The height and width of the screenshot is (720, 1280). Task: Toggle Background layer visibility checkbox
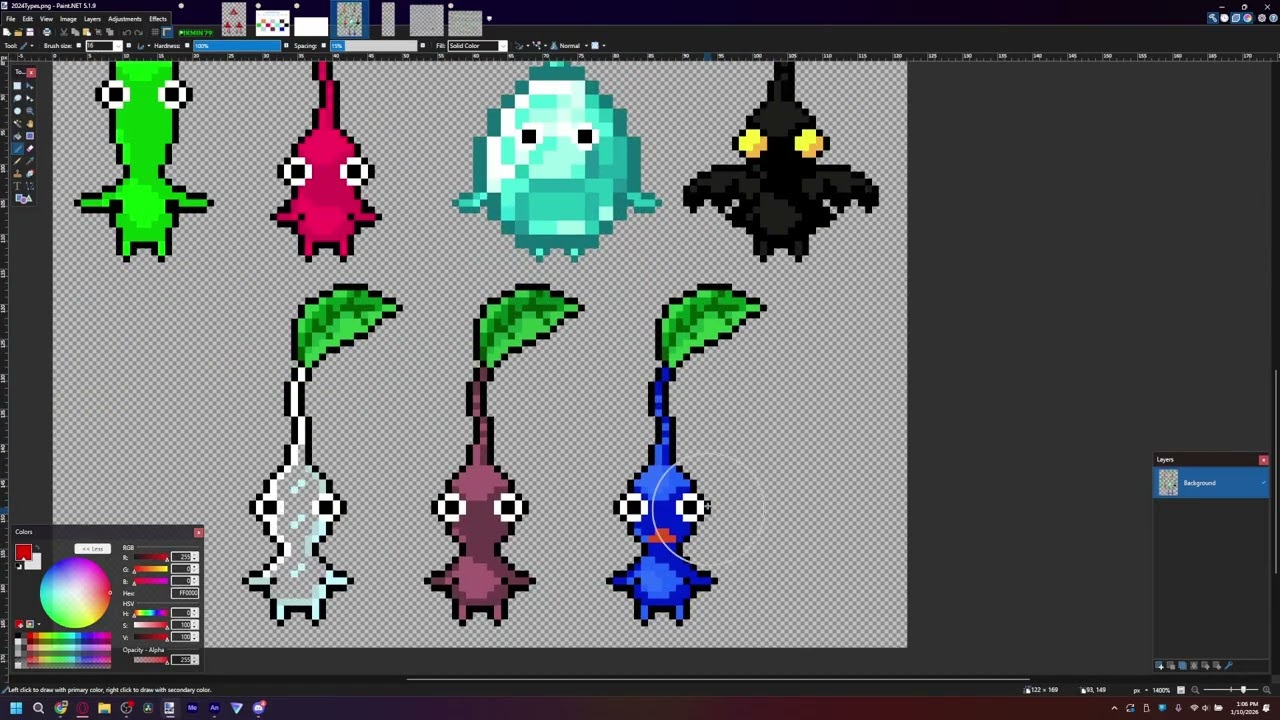1262,483
